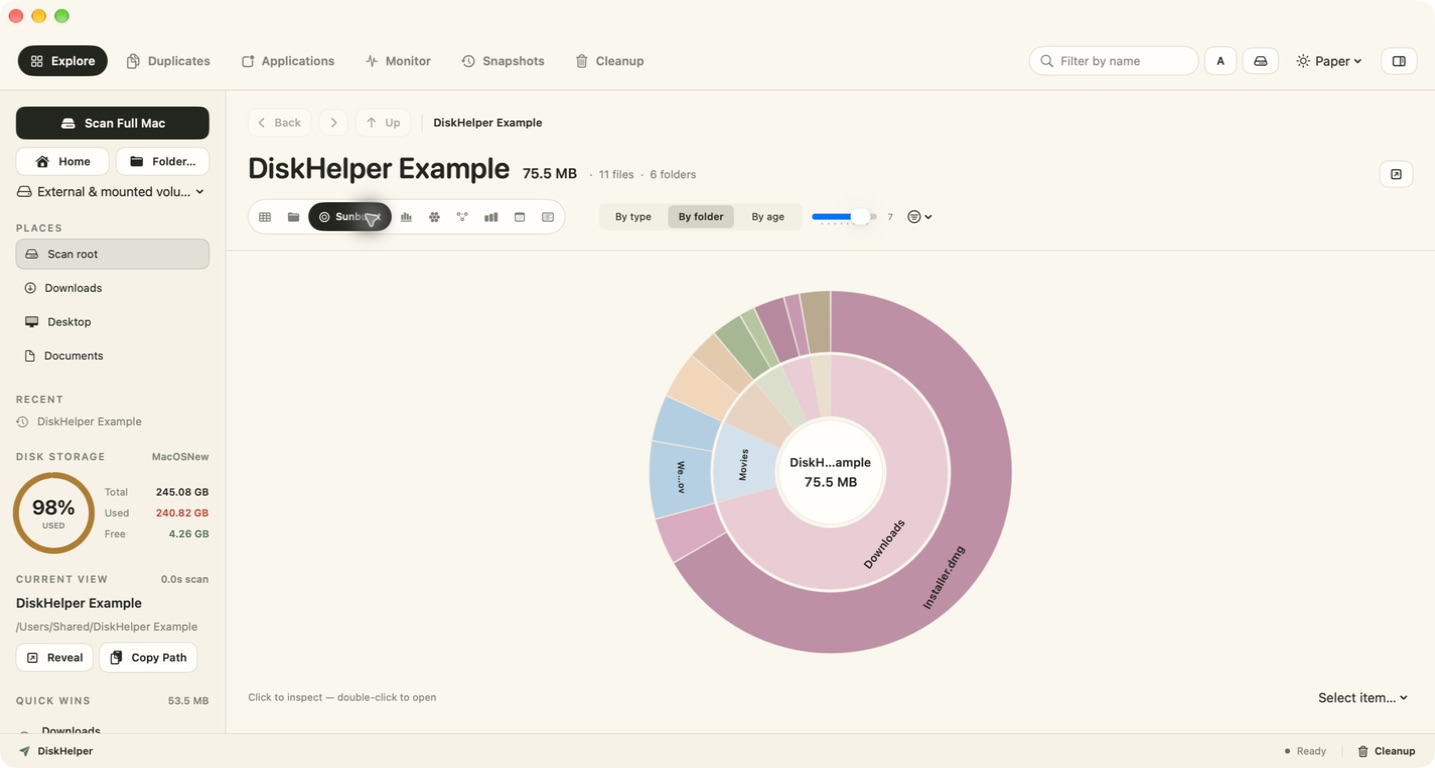Click the 'MacOSNew' disk label

click(180, 457)
